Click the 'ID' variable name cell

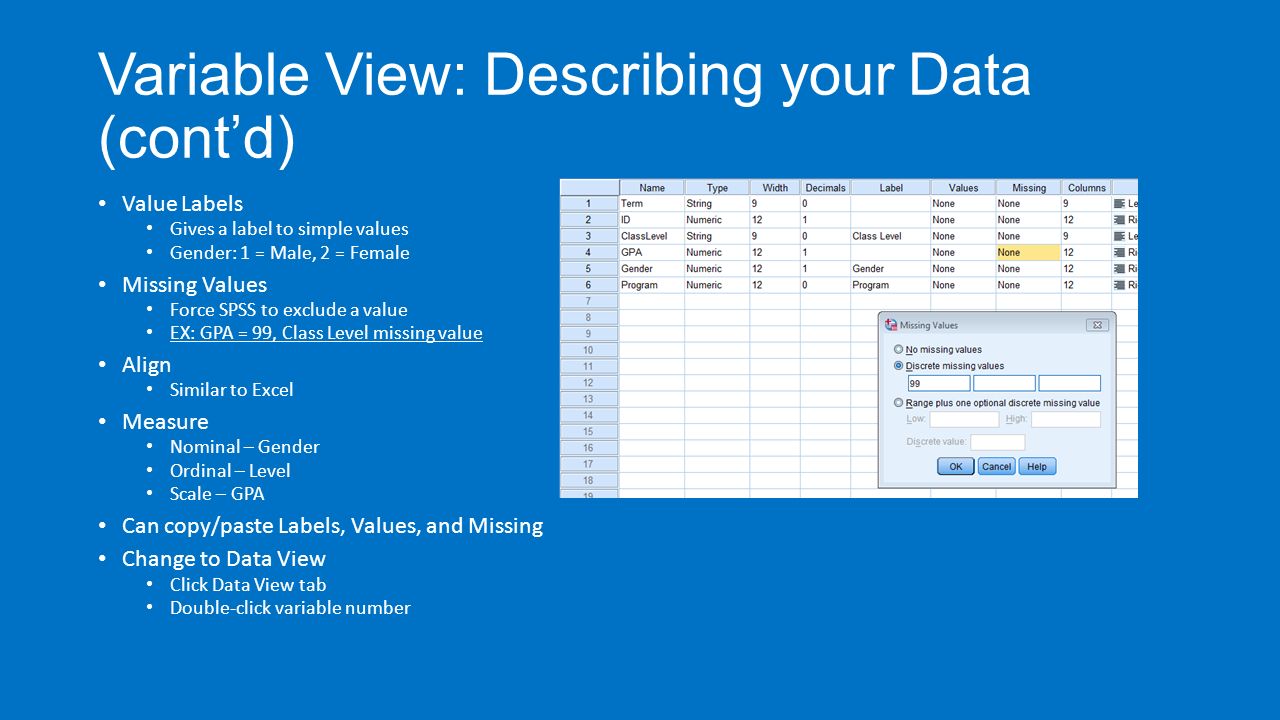652,219
